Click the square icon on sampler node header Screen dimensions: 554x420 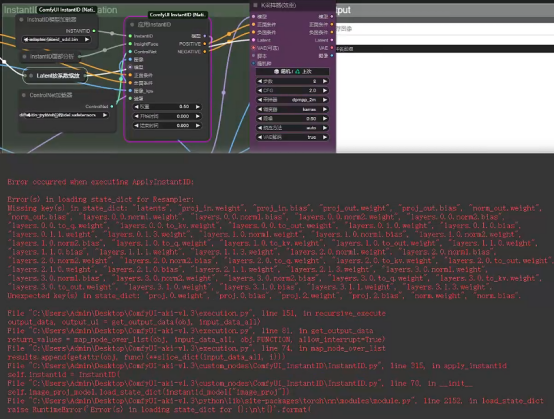(x=255, y=5)
